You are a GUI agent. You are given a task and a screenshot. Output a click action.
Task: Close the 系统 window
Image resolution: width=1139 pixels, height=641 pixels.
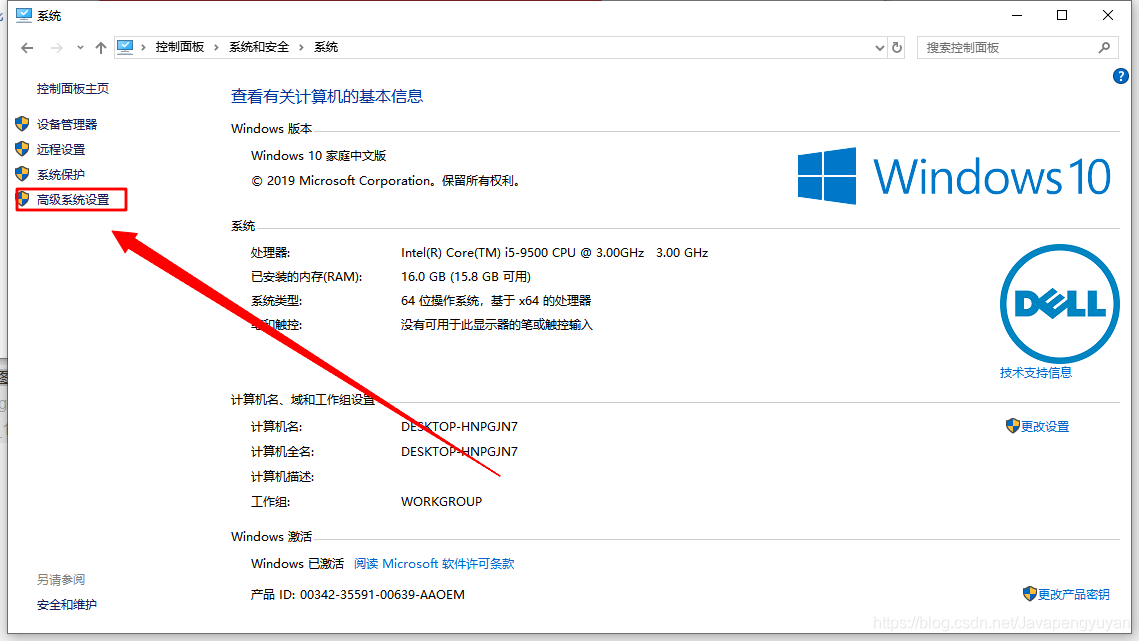[x=1108, y=15]
